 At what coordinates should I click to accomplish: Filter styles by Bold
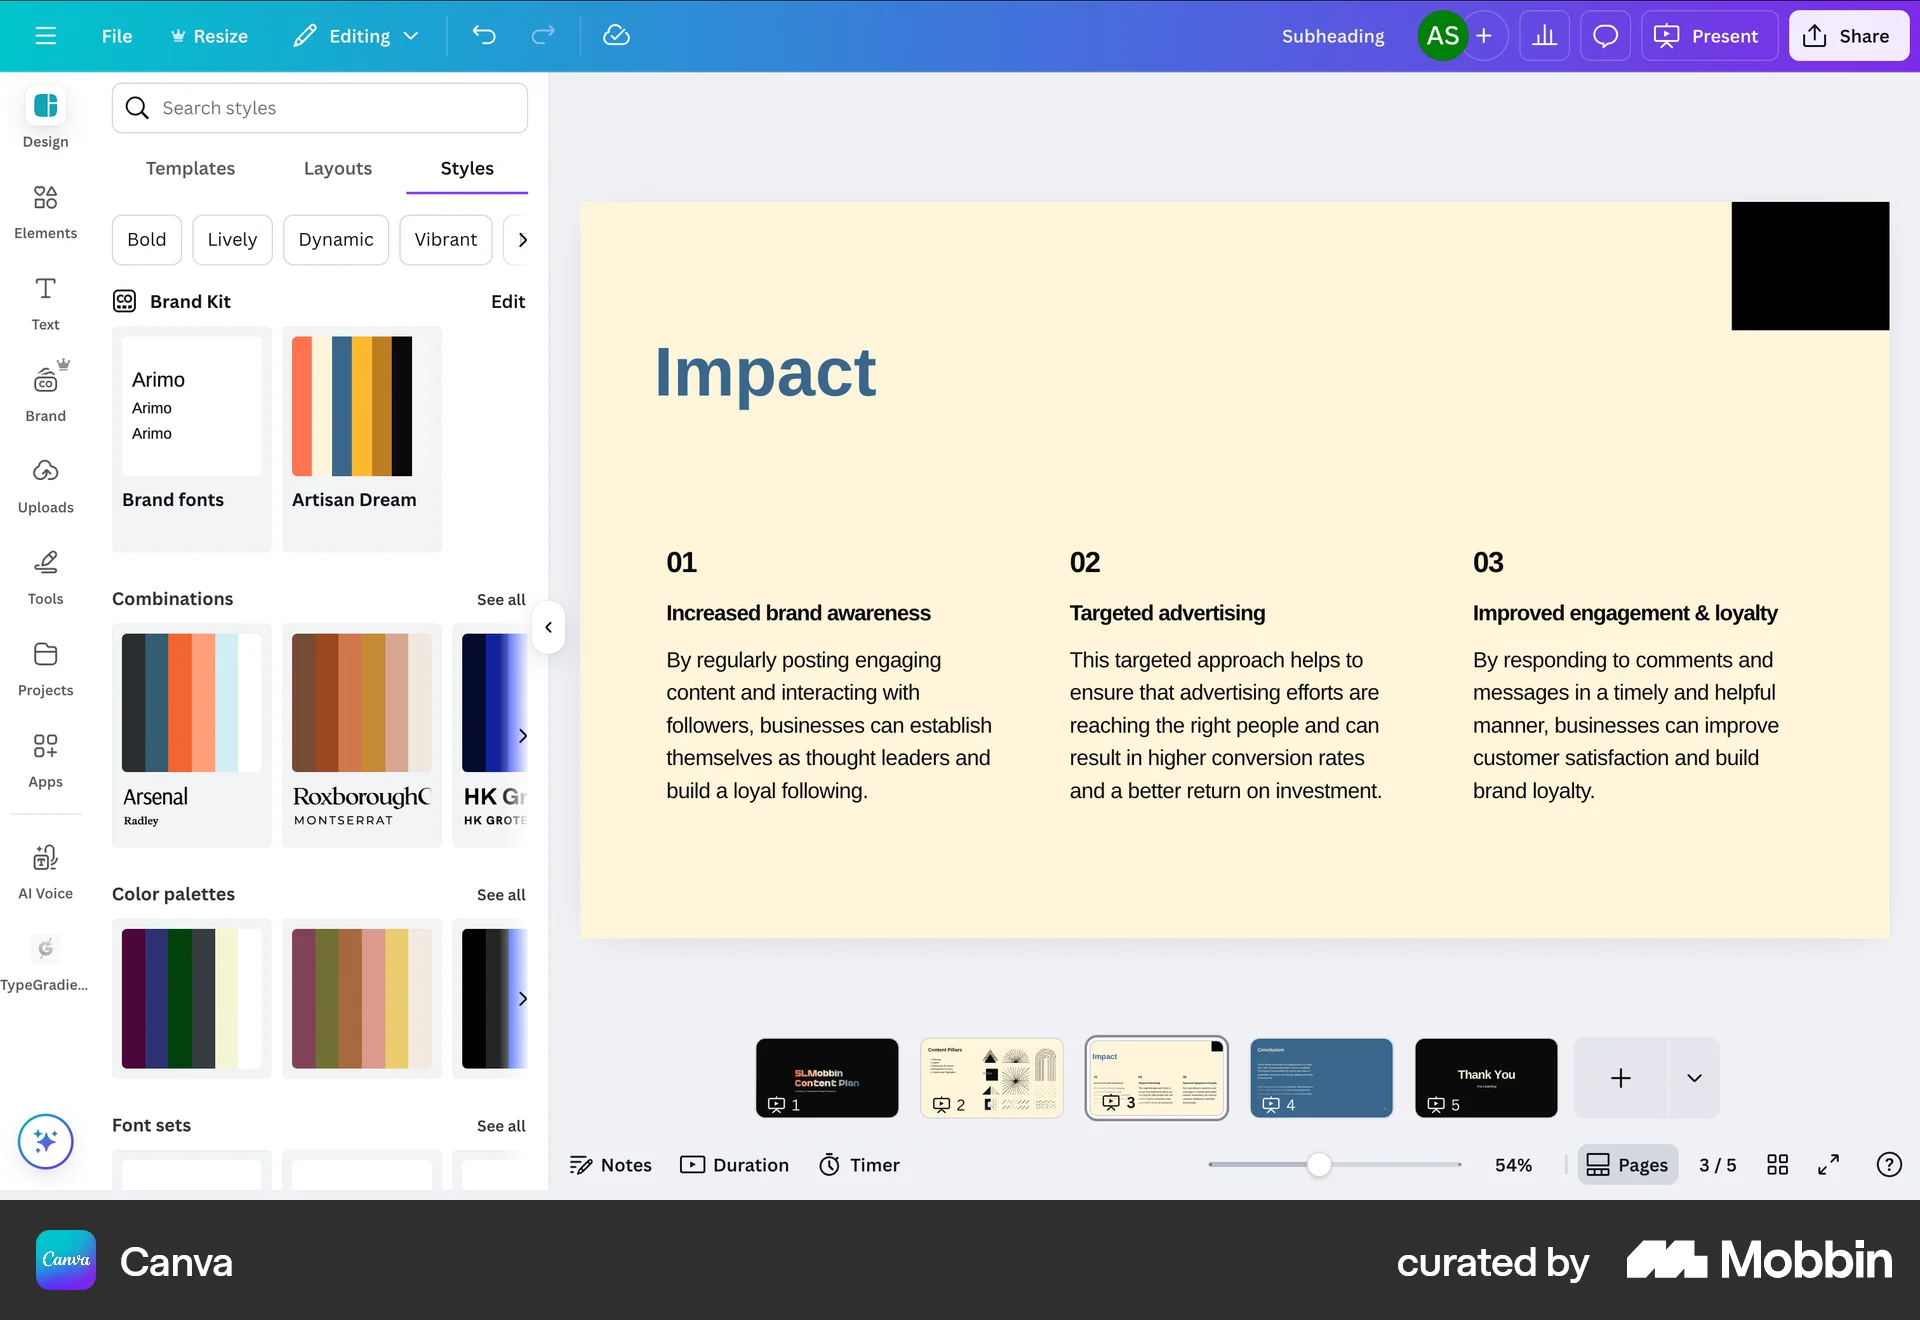click(147, 240)
